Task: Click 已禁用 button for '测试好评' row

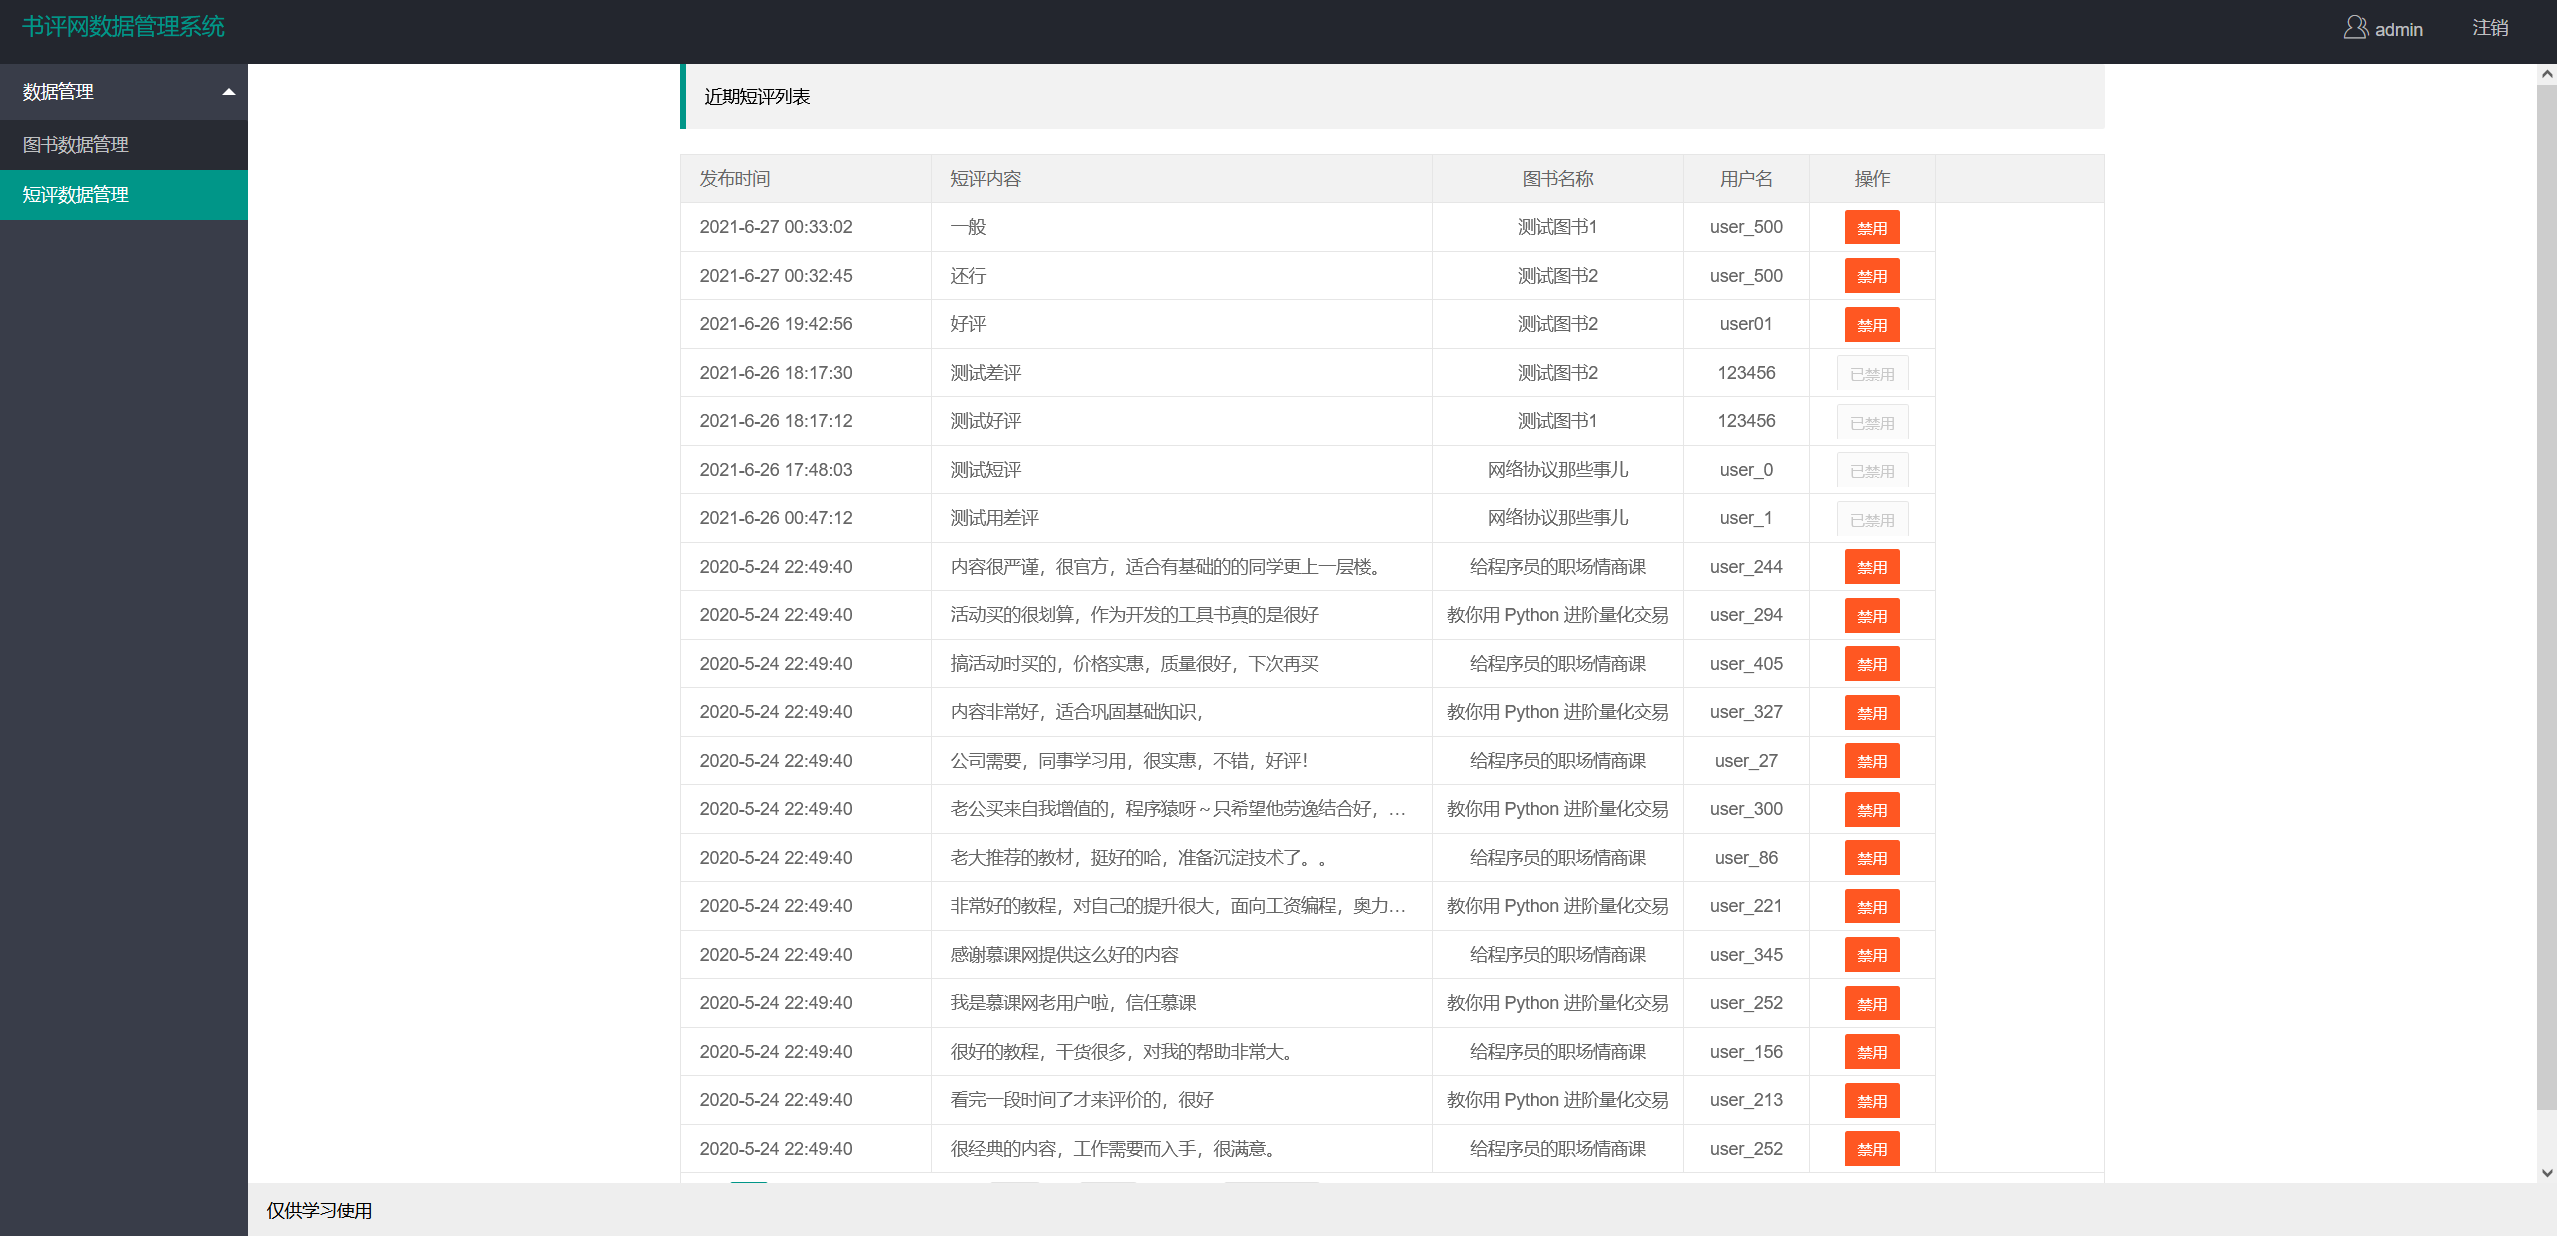Action: click(1872, 422)
